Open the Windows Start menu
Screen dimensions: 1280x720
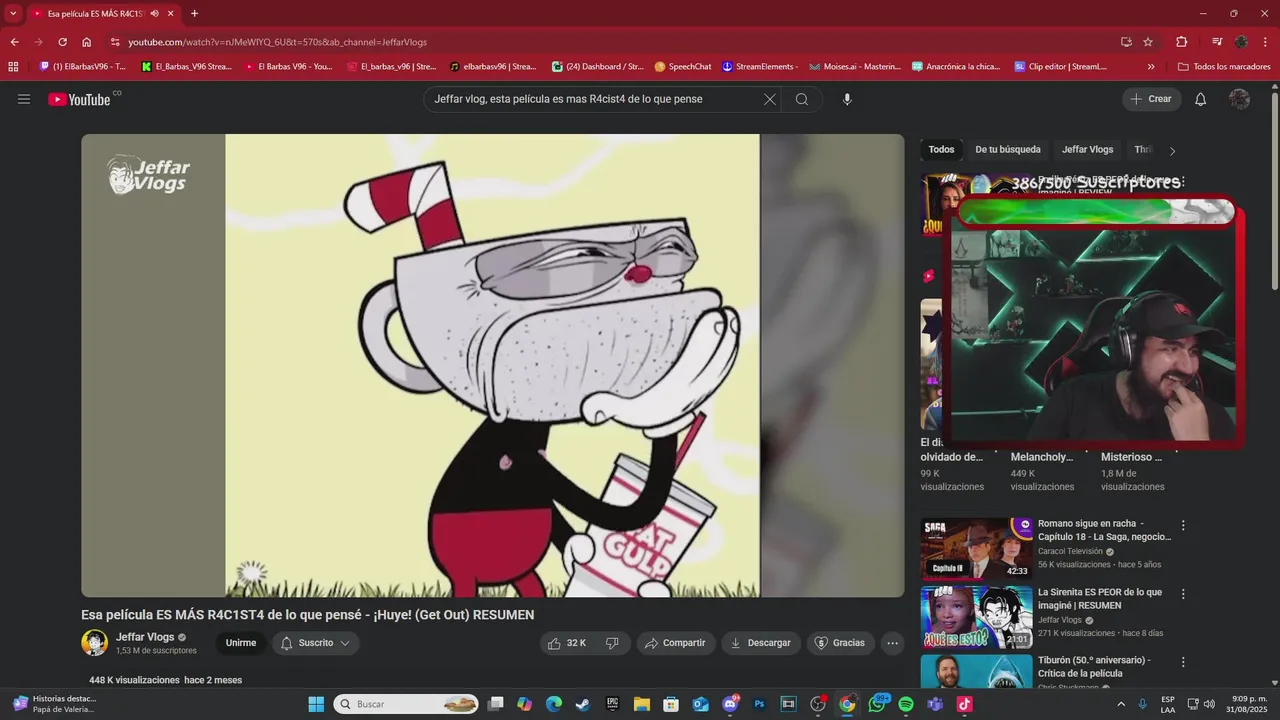(x=316, y=704)
